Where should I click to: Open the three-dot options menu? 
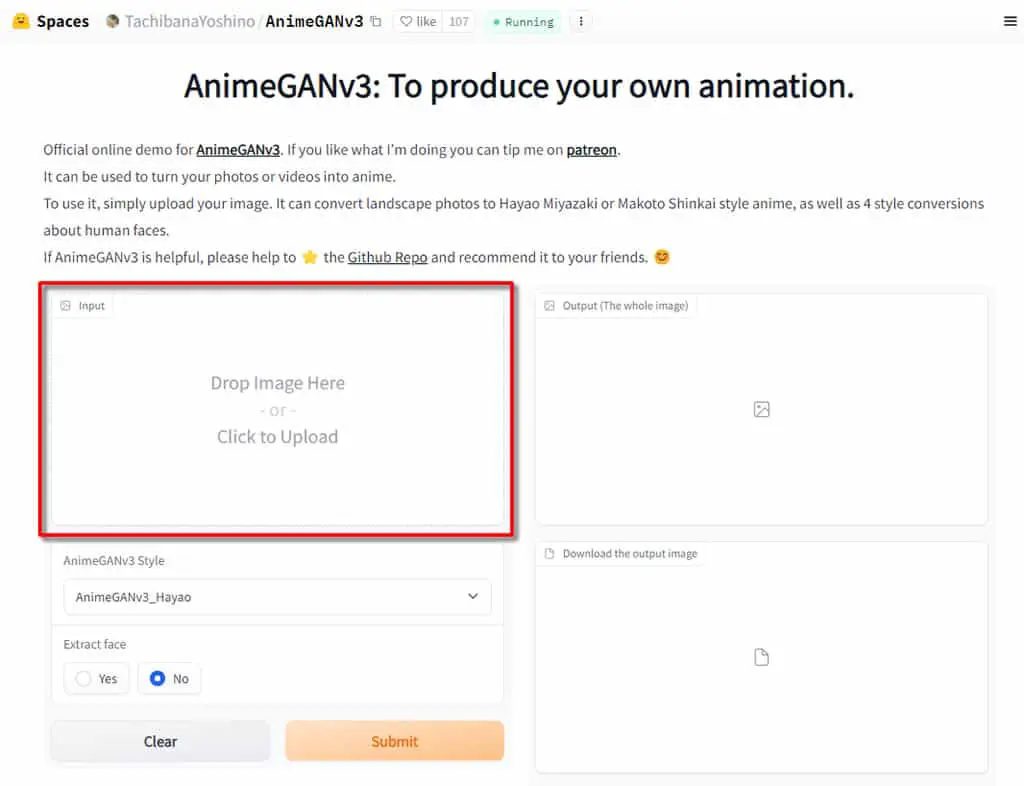(581, 22)
